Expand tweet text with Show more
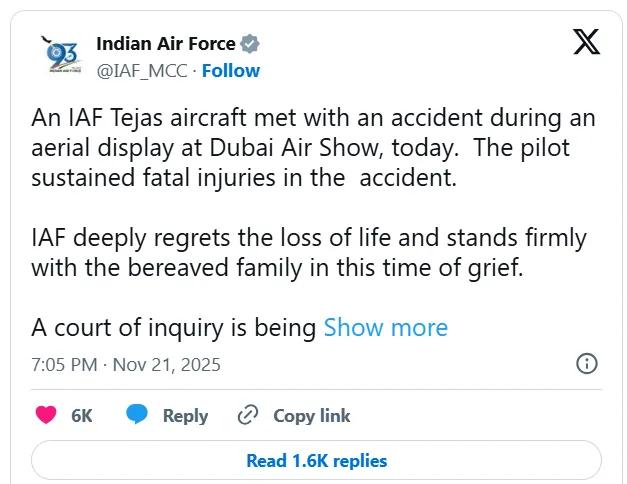 (x=385, y=327)
